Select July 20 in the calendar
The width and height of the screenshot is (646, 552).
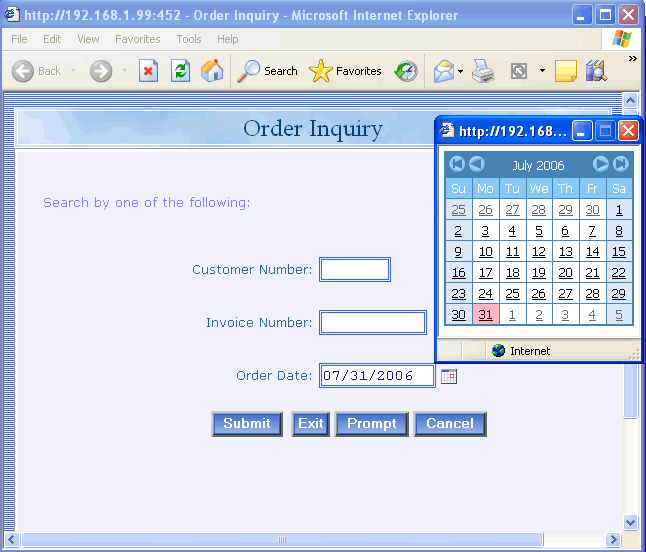tap(565, 273)
